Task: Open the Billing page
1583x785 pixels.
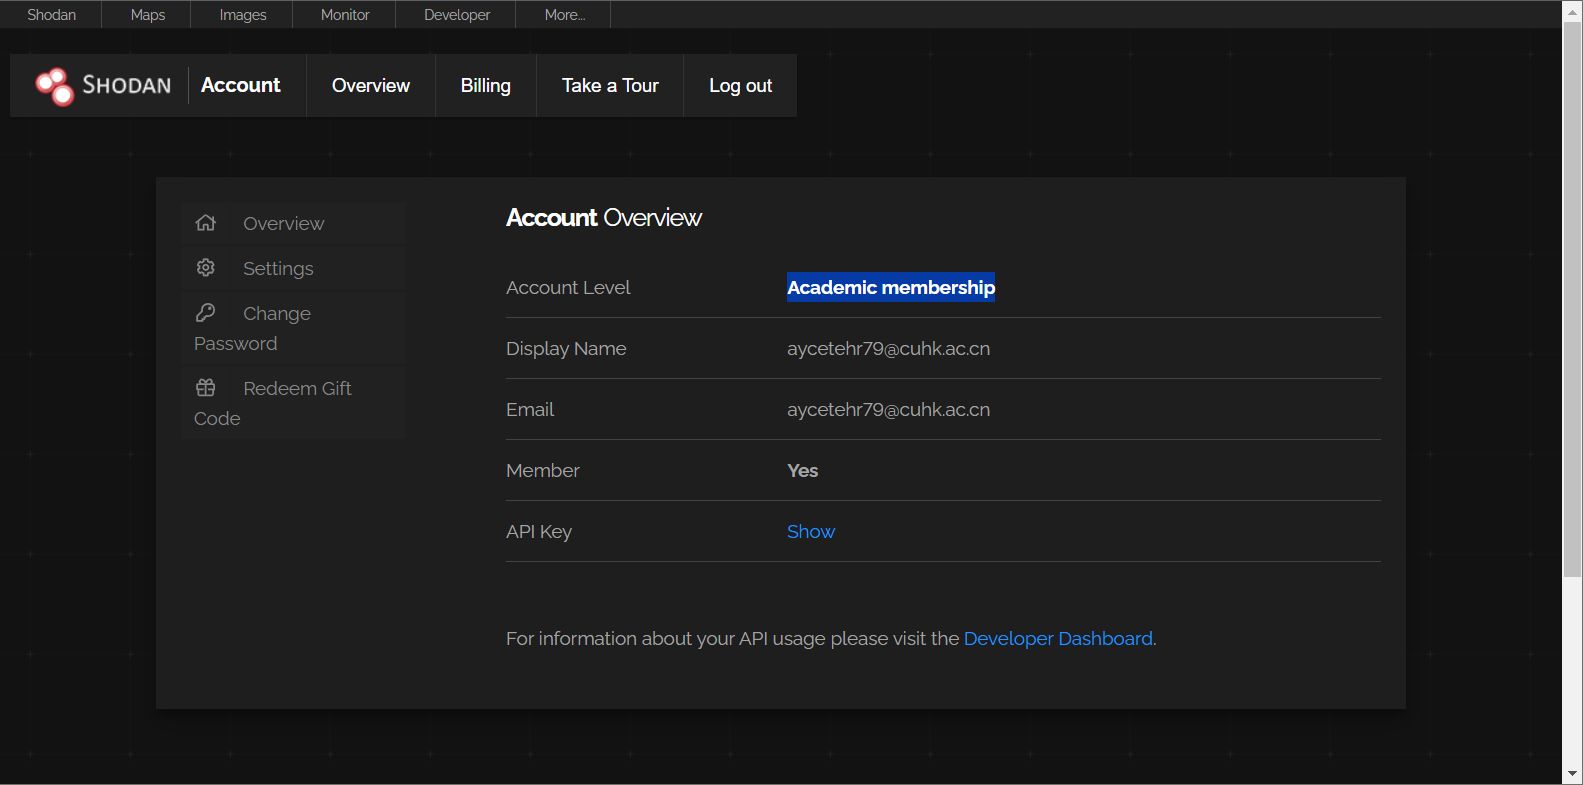Action: (486, 86)
